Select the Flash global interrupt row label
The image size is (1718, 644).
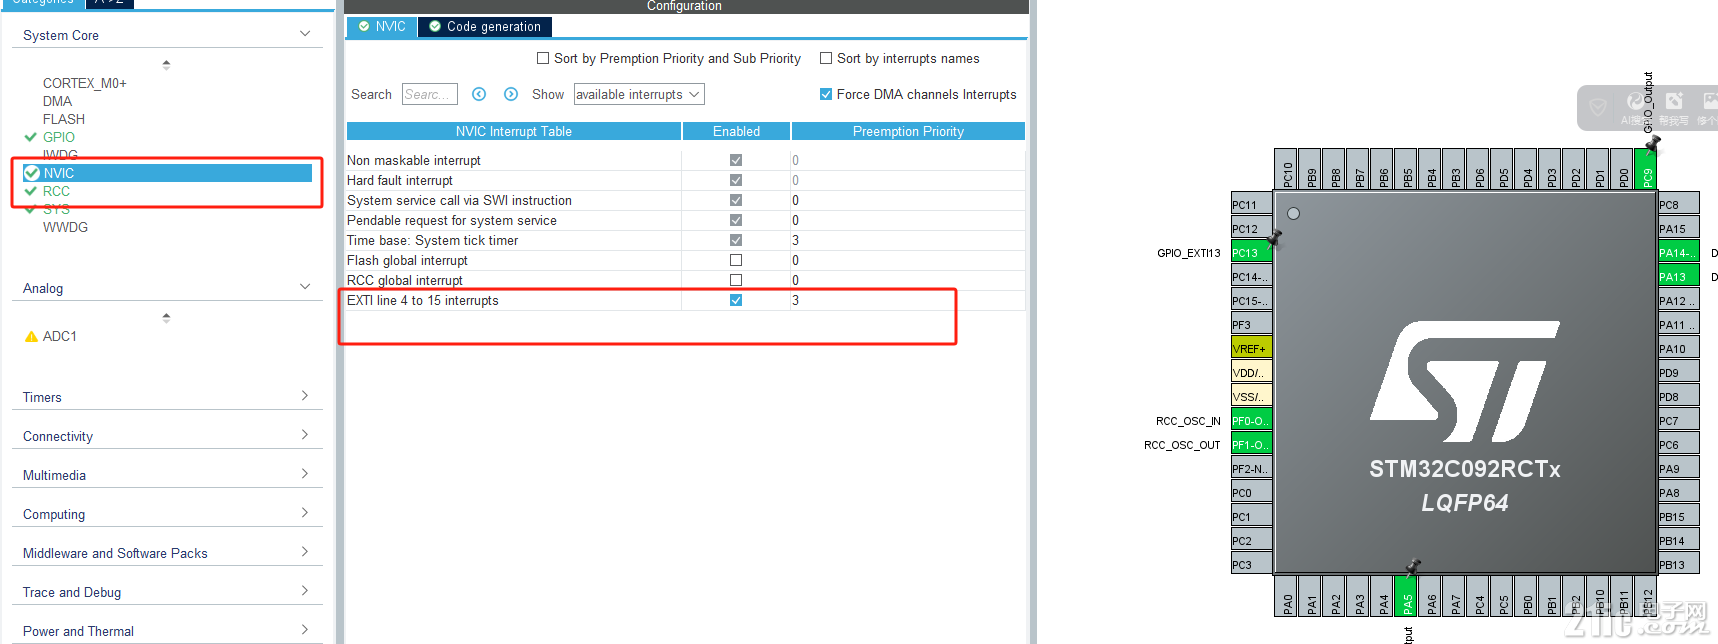click(x=407, y=260)
